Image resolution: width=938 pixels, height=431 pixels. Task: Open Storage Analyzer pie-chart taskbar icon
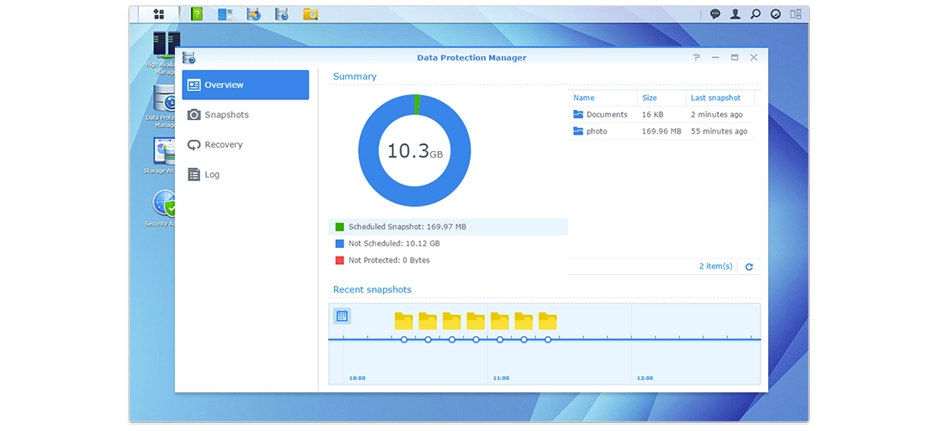(x=254, y=14)
